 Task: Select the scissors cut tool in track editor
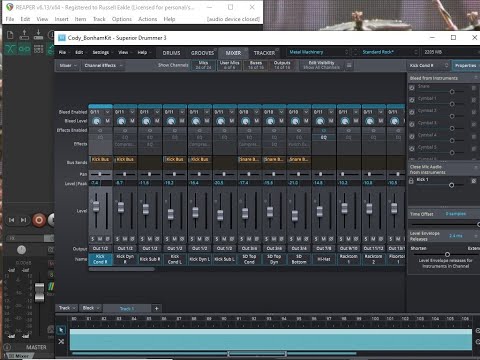pyautogui.click(x=61, y=341)
